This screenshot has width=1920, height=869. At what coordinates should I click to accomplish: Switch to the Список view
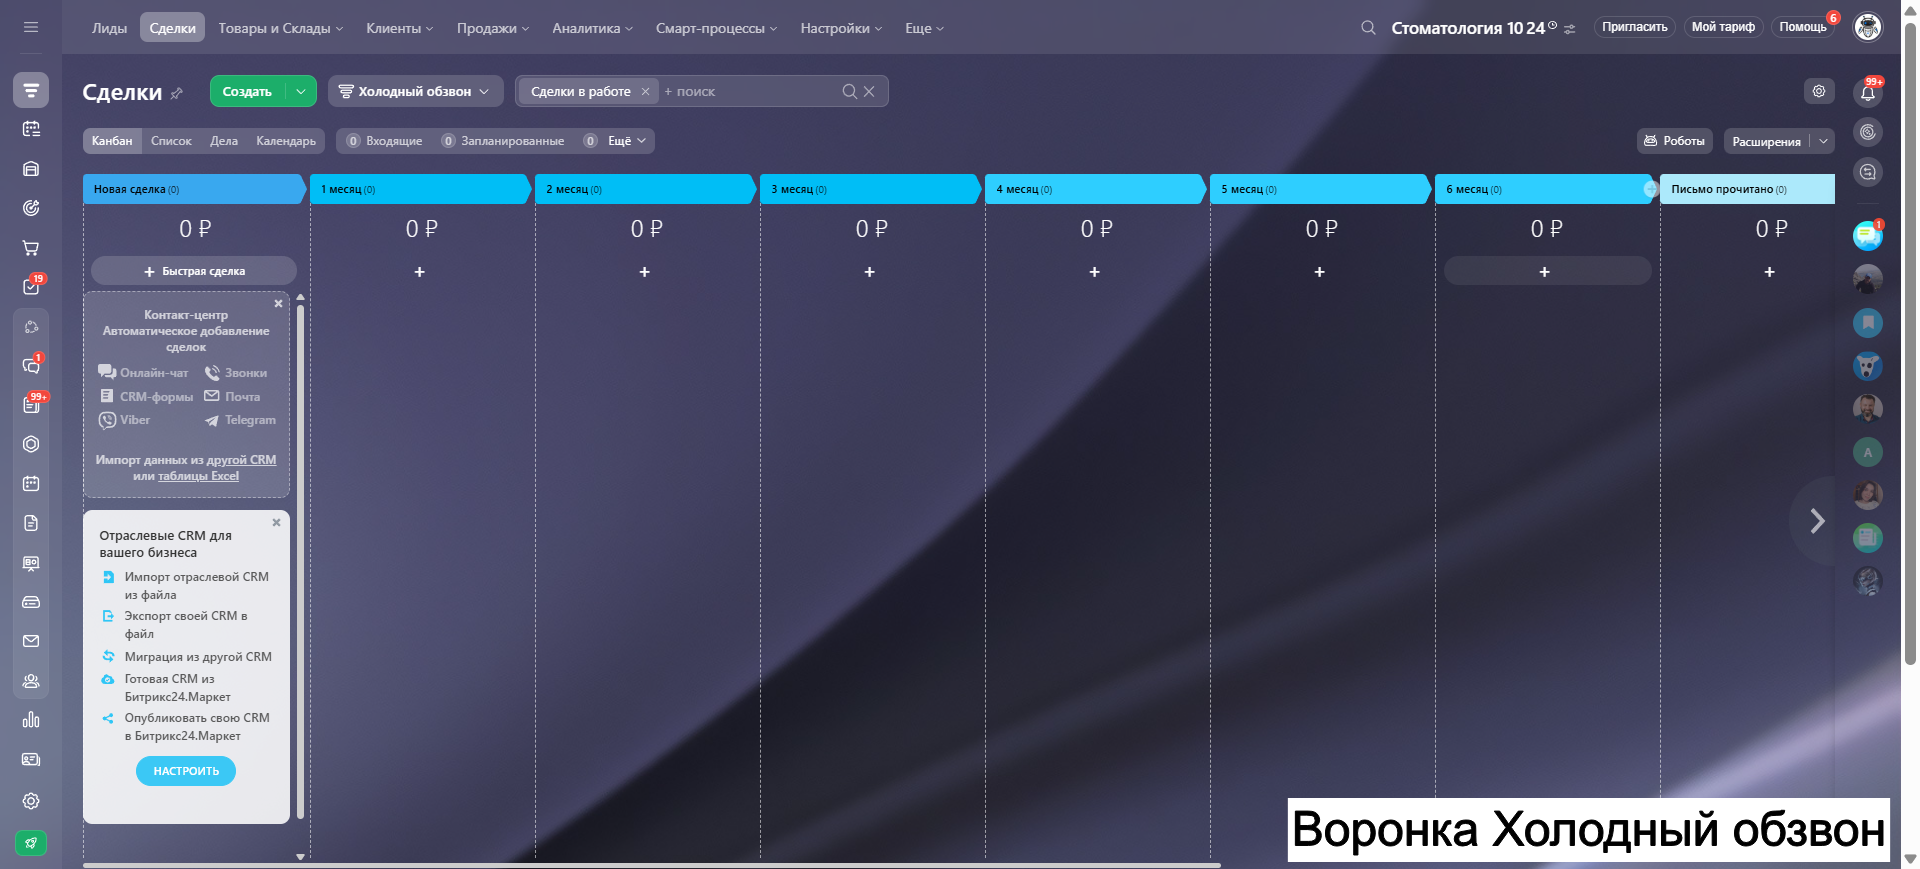[171, 141]
